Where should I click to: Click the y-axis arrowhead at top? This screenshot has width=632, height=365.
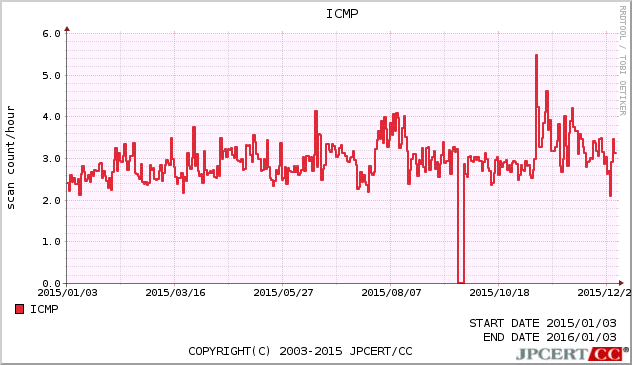(67, 29)
